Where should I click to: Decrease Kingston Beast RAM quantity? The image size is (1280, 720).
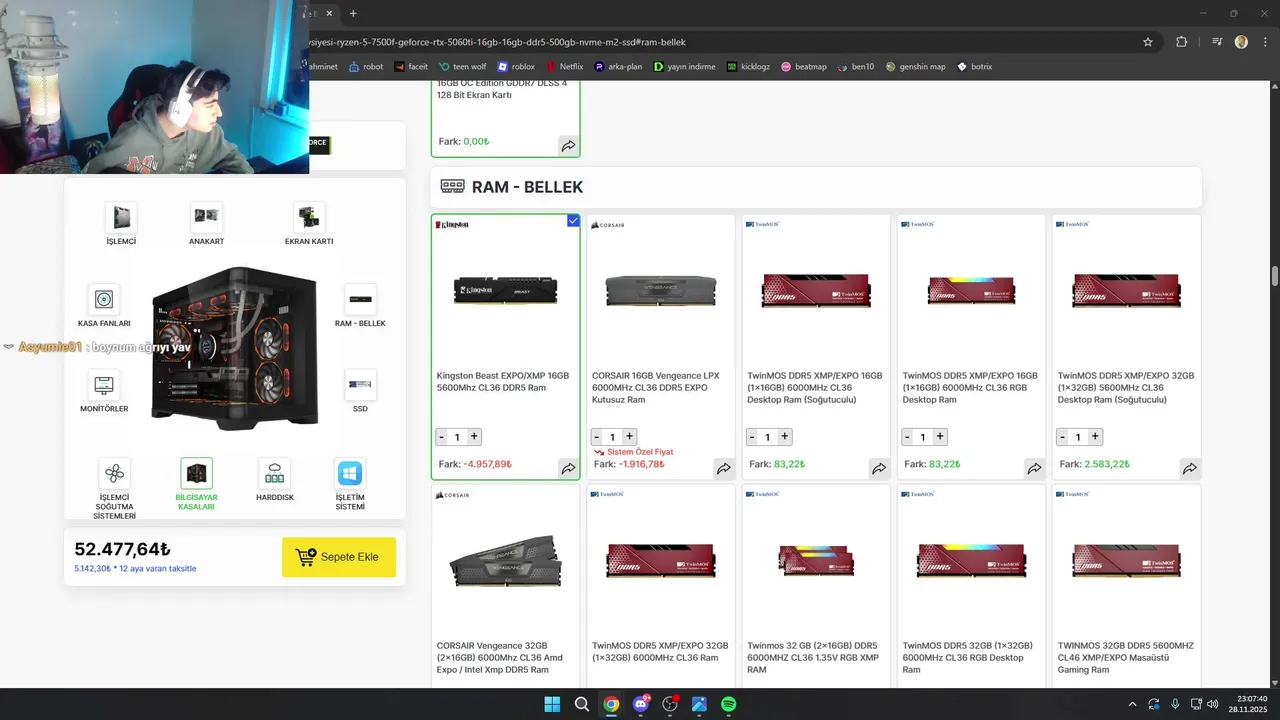[x=442, y=437]
